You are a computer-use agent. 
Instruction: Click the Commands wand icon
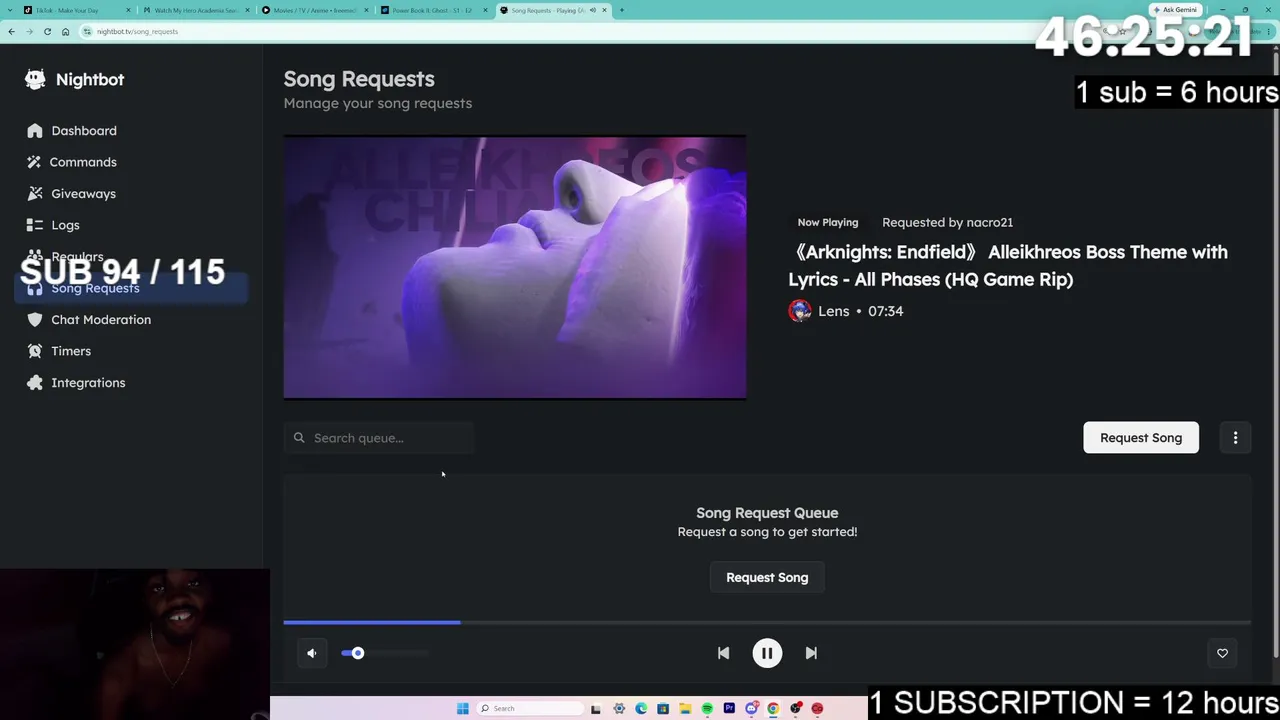pyautogui.click(x=35, y=162)
